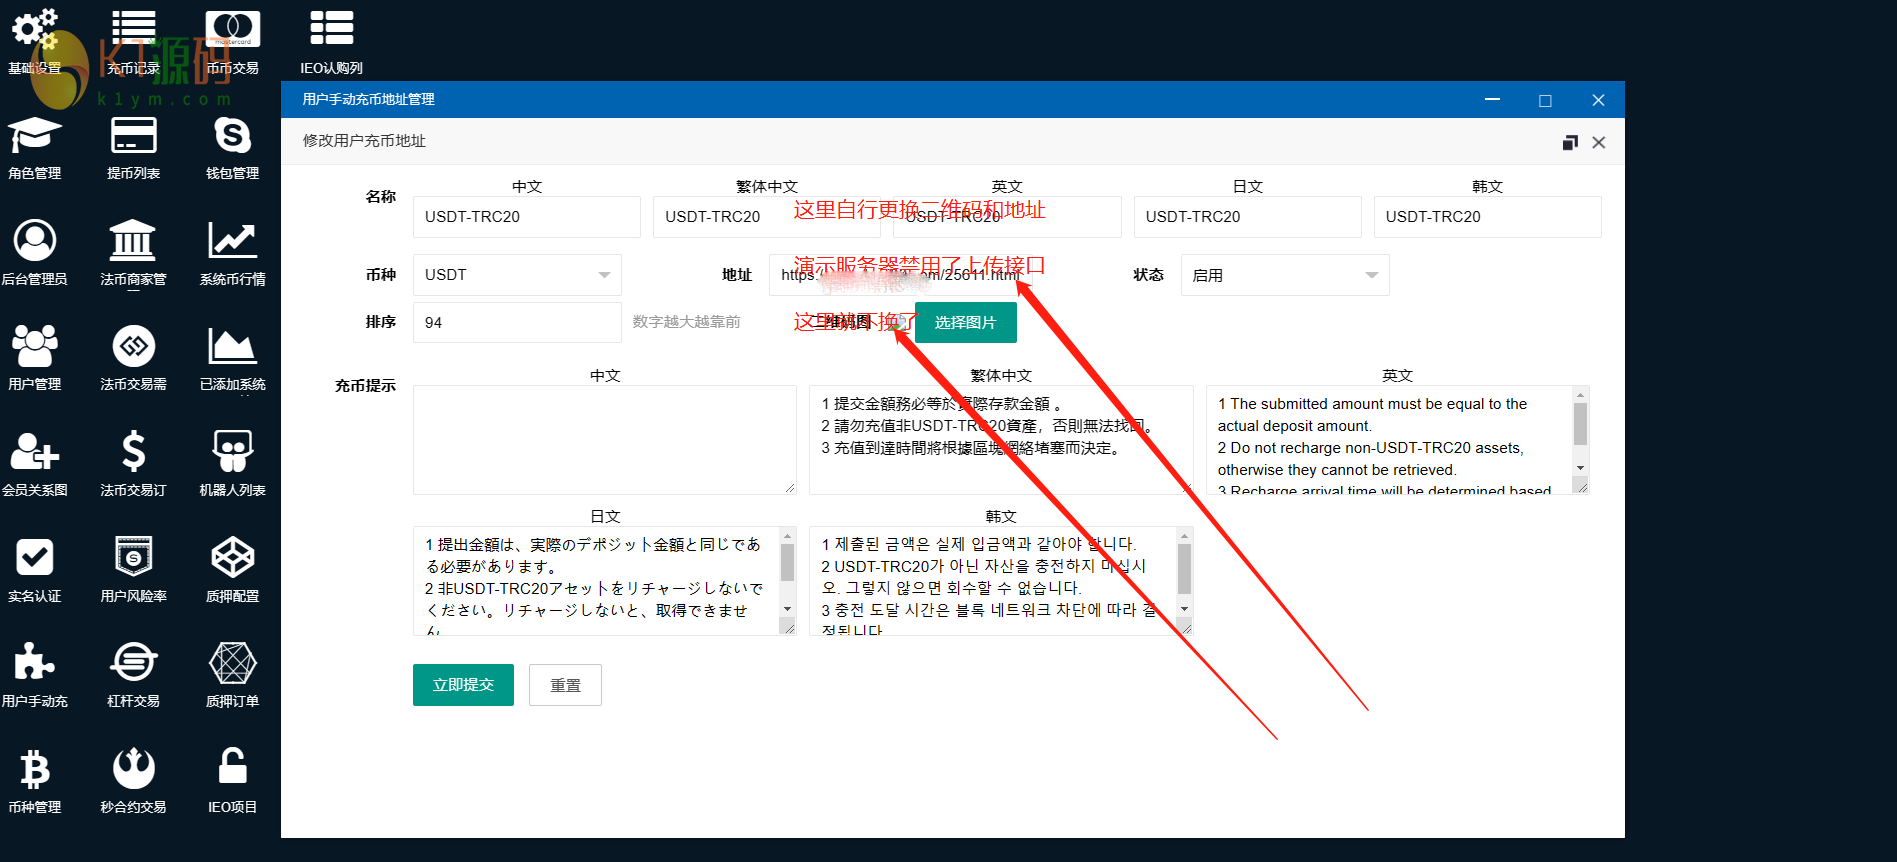1897x862 pixels.
Task: Open 法币商家管 bank icon
Action: [x=133, y=241]
